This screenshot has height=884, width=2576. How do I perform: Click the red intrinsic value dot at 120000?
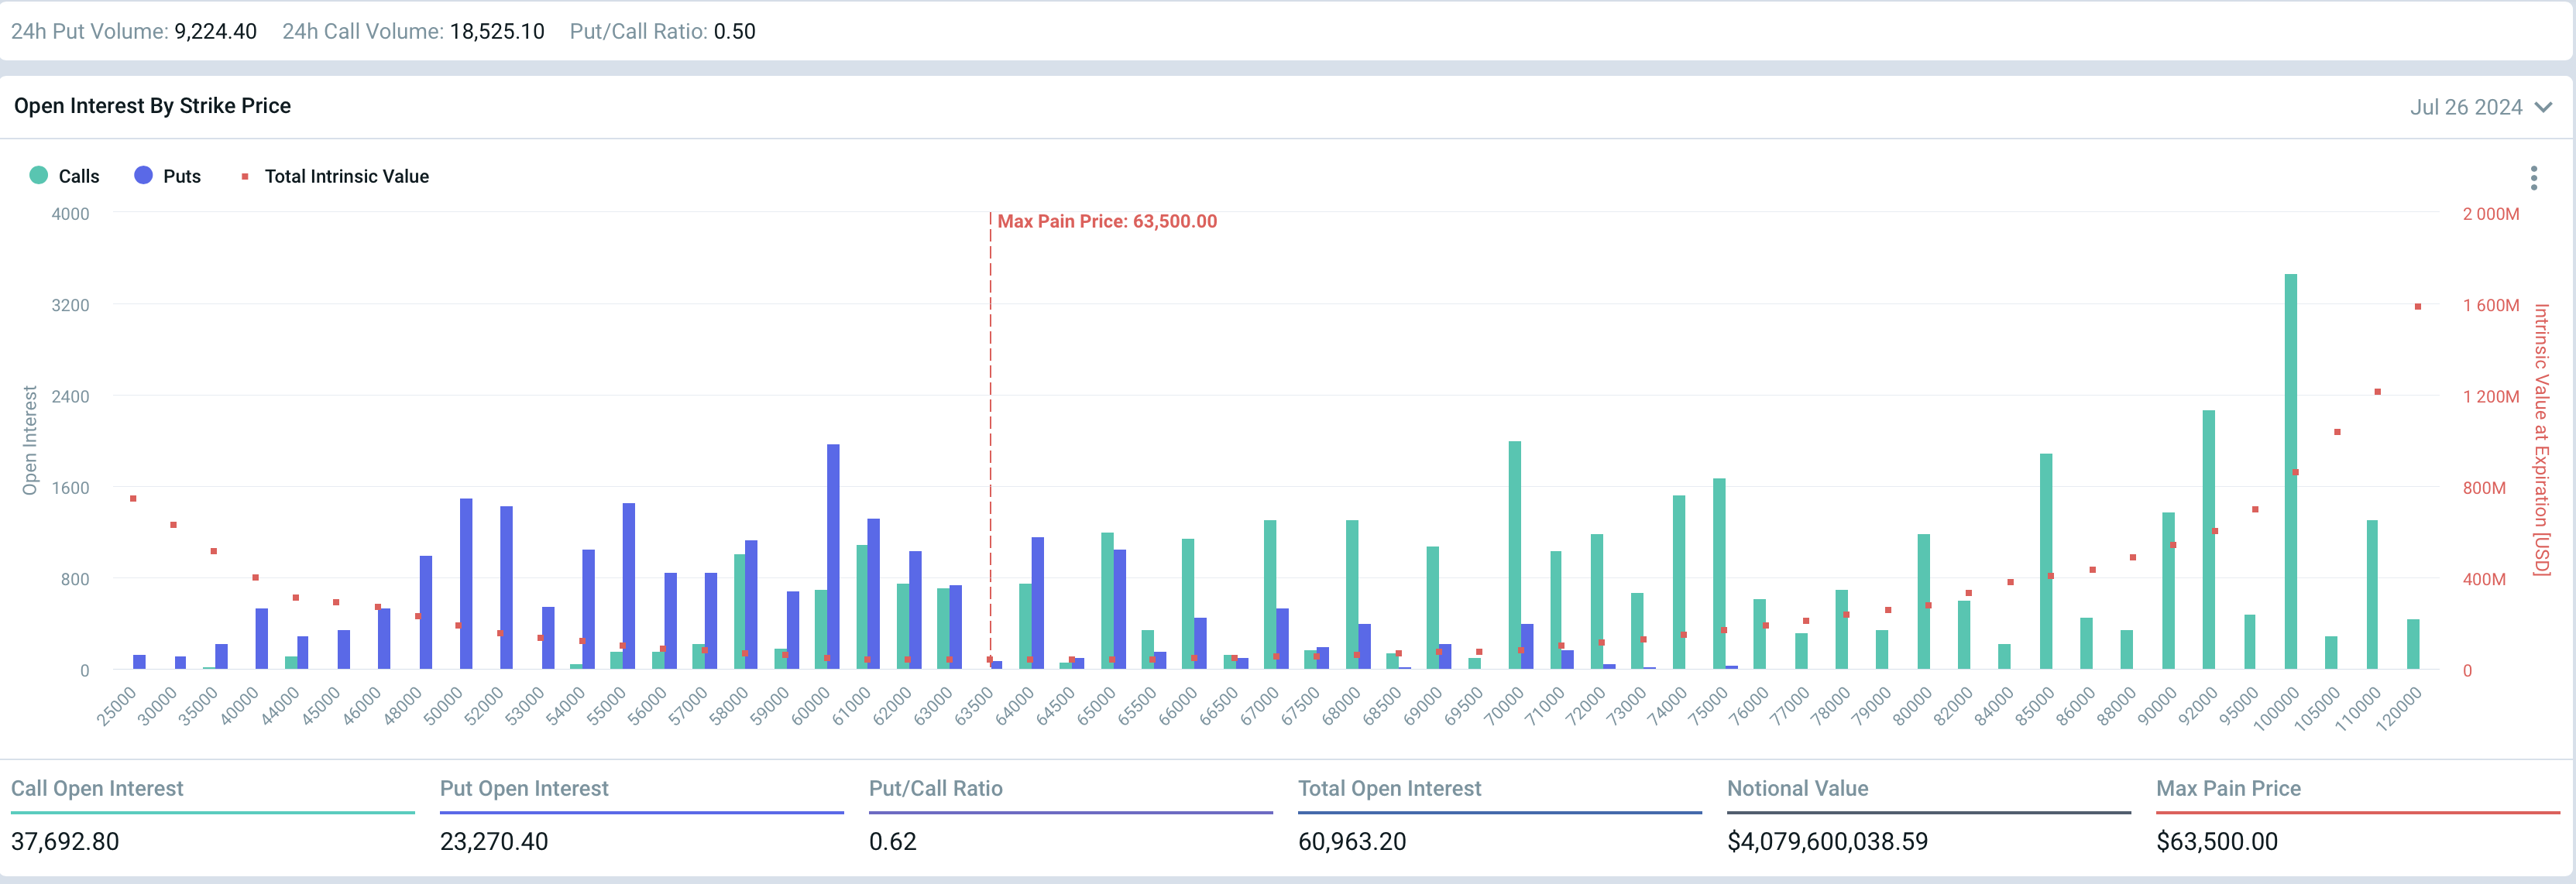(x=2418, y=307)
